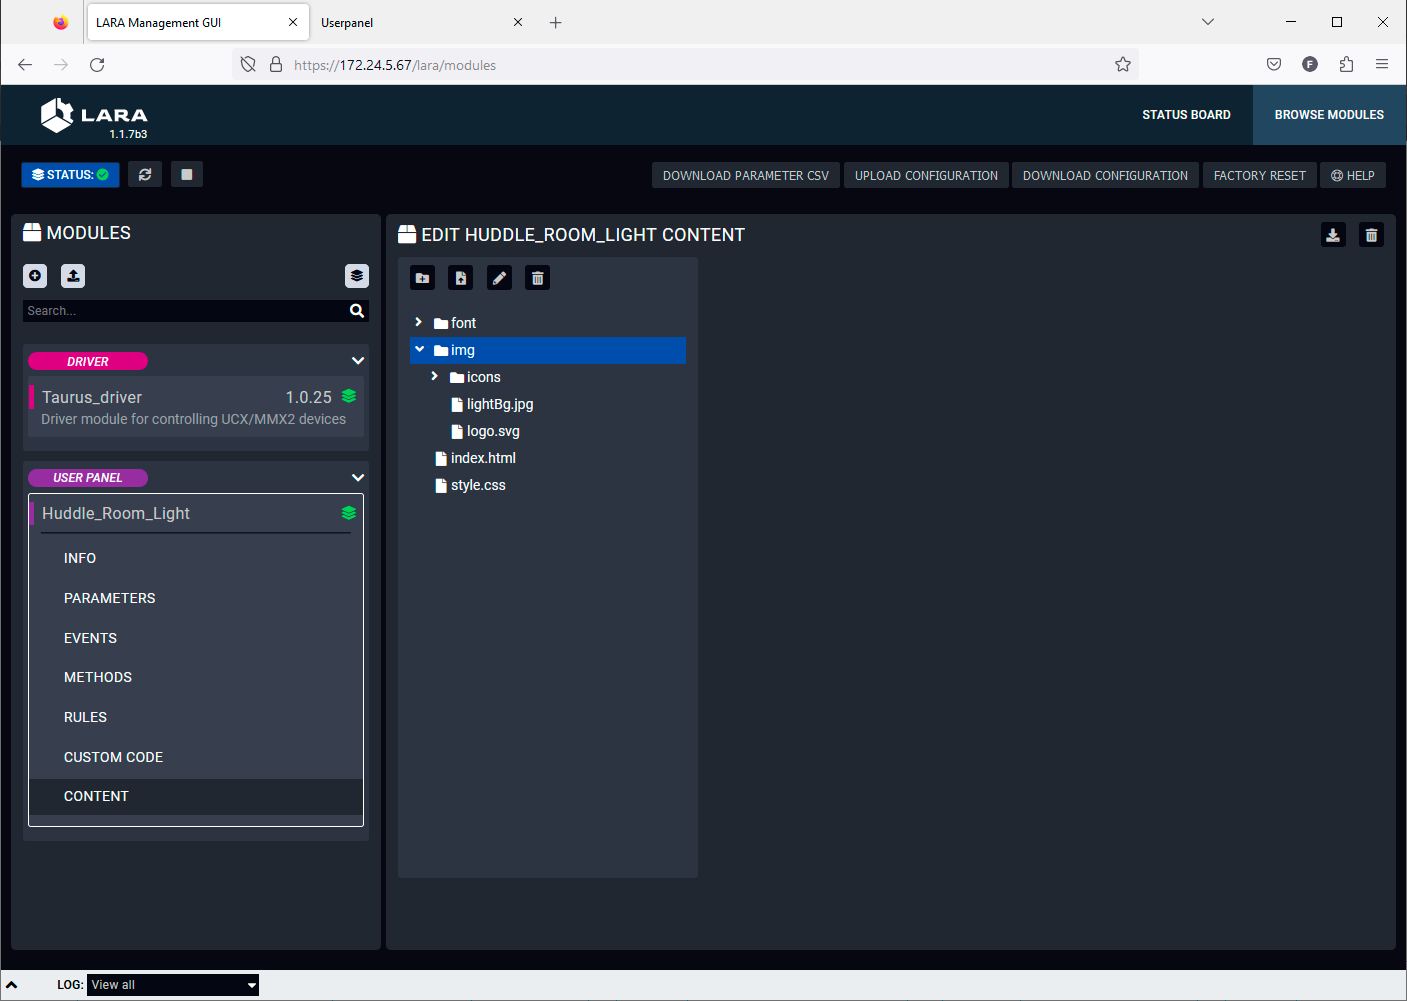Click the pencil rename icon in content toolbar
1407x1001 pixels.
click(x=499, y=278)
